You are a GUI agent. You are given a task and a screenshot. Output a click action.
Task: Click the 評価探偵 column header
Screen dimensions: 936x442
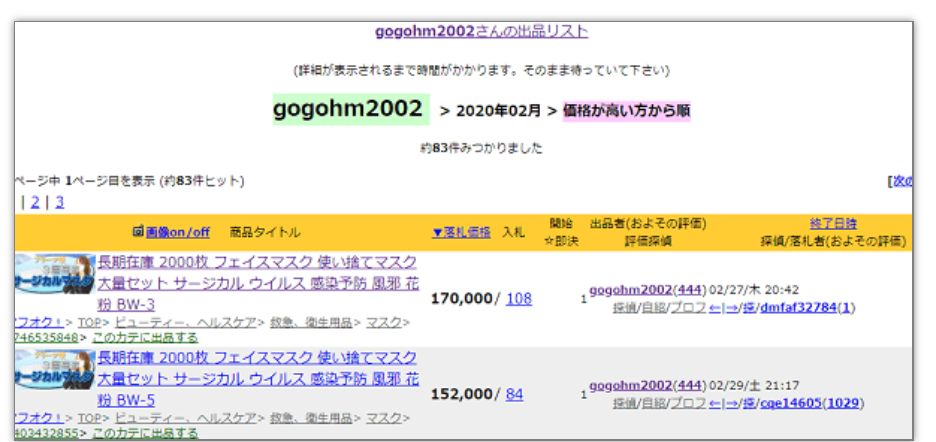[648, 241]
